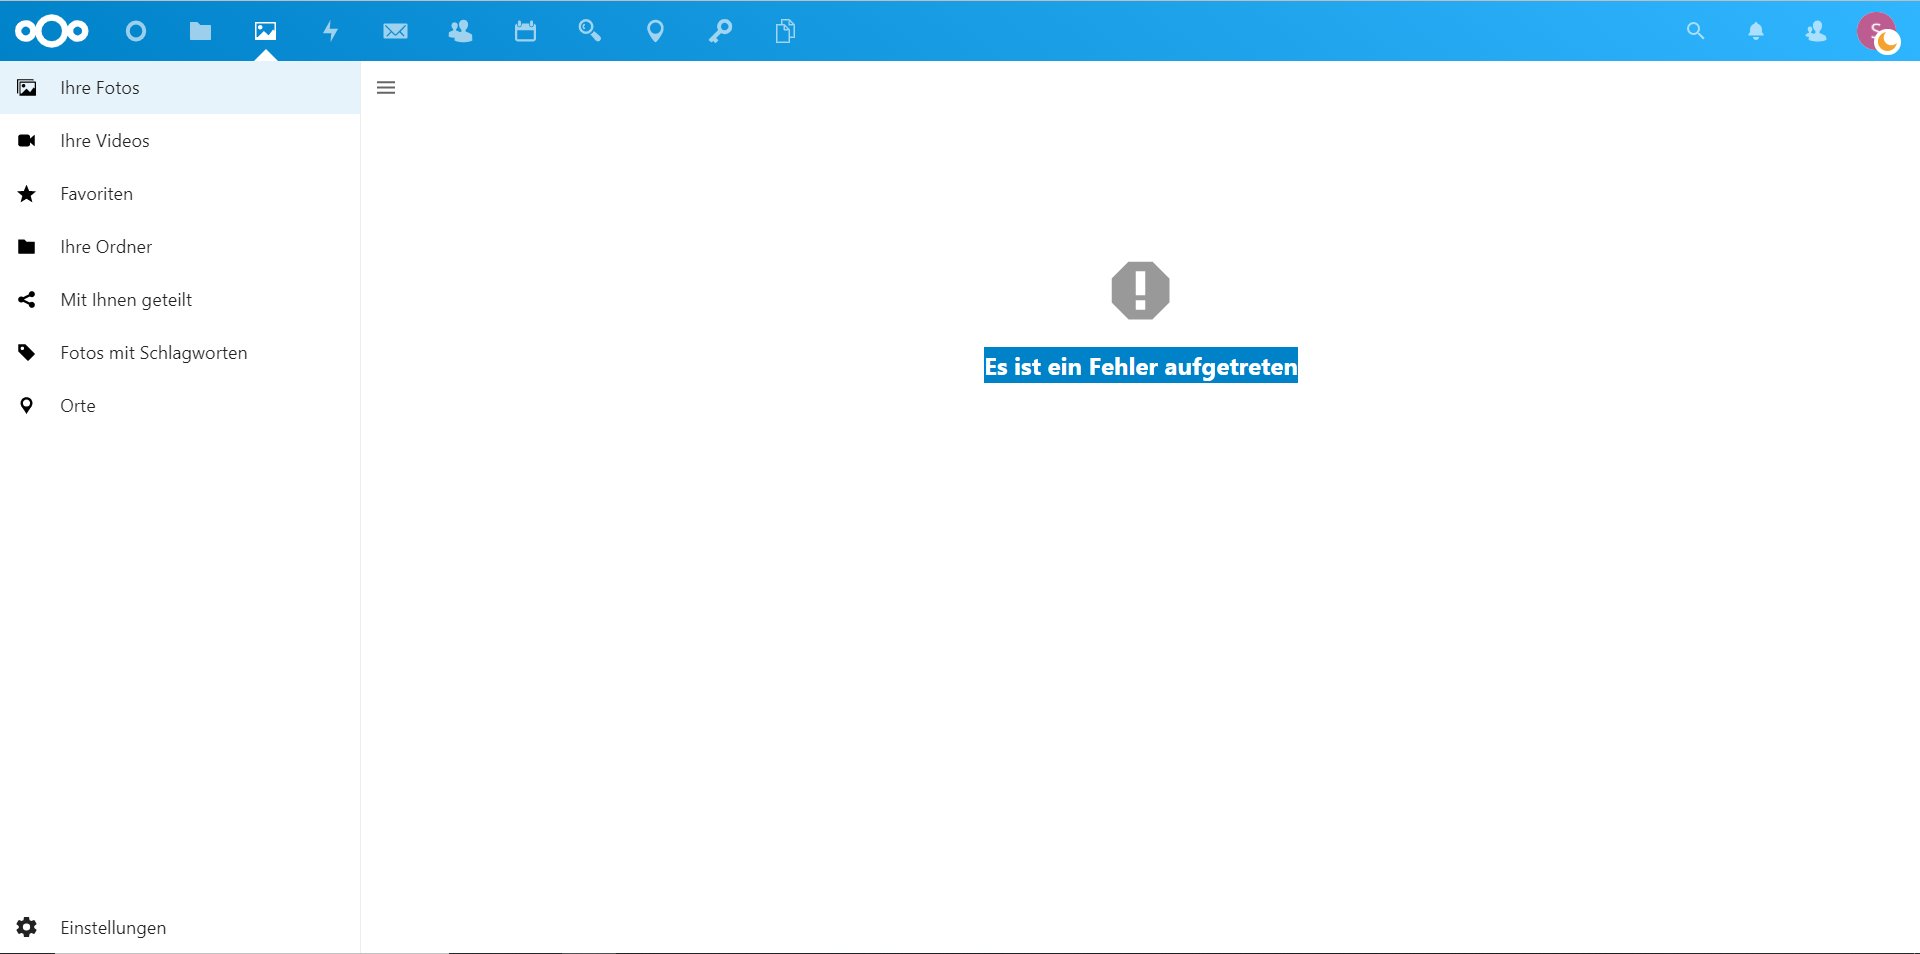This screenshot has width=1920, height=954.
Task: Open unified search
Action: [1695, 31]
